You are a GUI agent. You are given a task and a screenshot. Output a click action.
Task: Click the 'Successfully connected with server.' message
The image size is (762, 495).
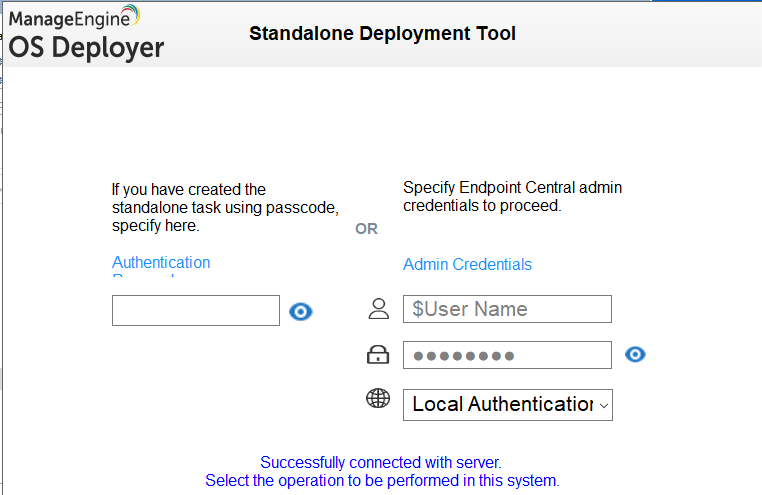tap(381, 462)
